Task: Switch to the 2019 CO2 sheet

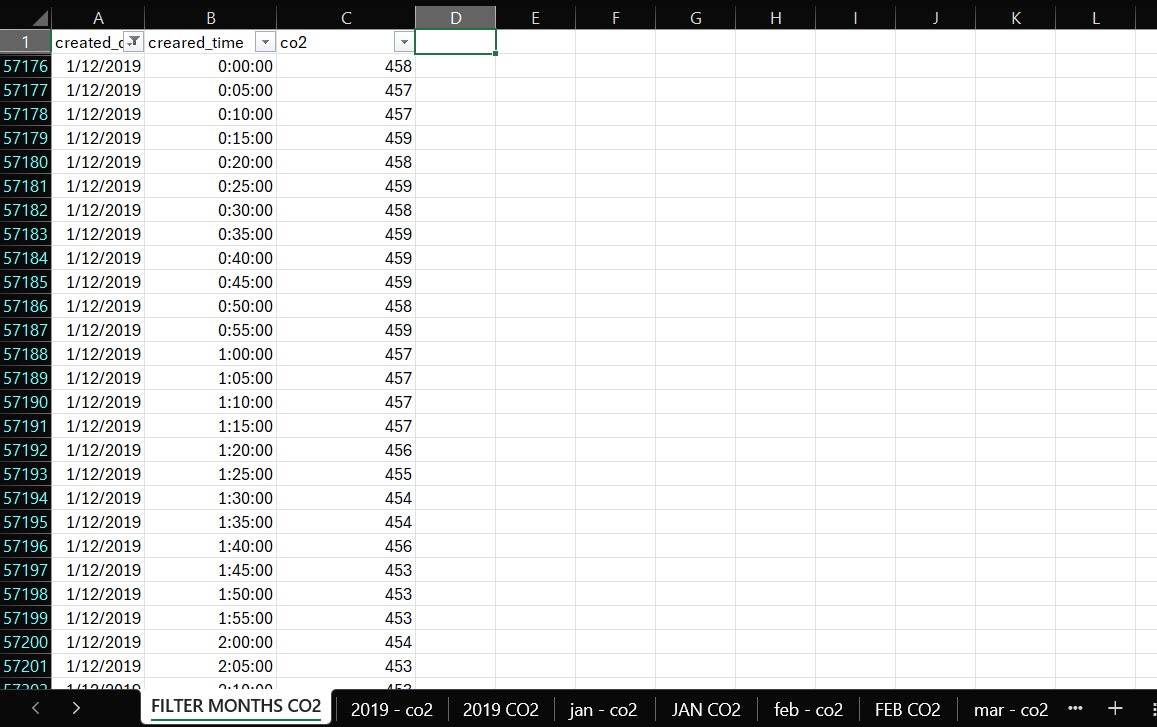Action: [x=501, y=709]
